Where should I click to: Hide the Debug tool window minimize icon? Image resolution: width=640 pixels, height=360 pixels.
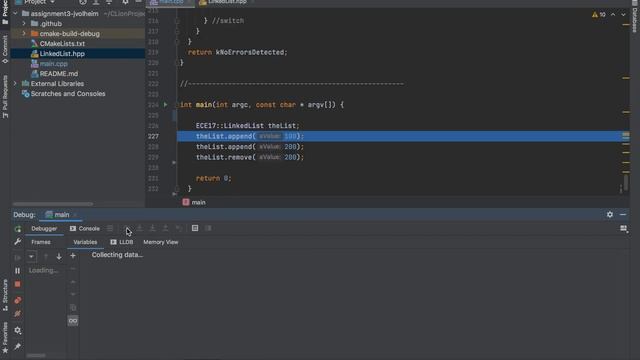coord(623,214)
